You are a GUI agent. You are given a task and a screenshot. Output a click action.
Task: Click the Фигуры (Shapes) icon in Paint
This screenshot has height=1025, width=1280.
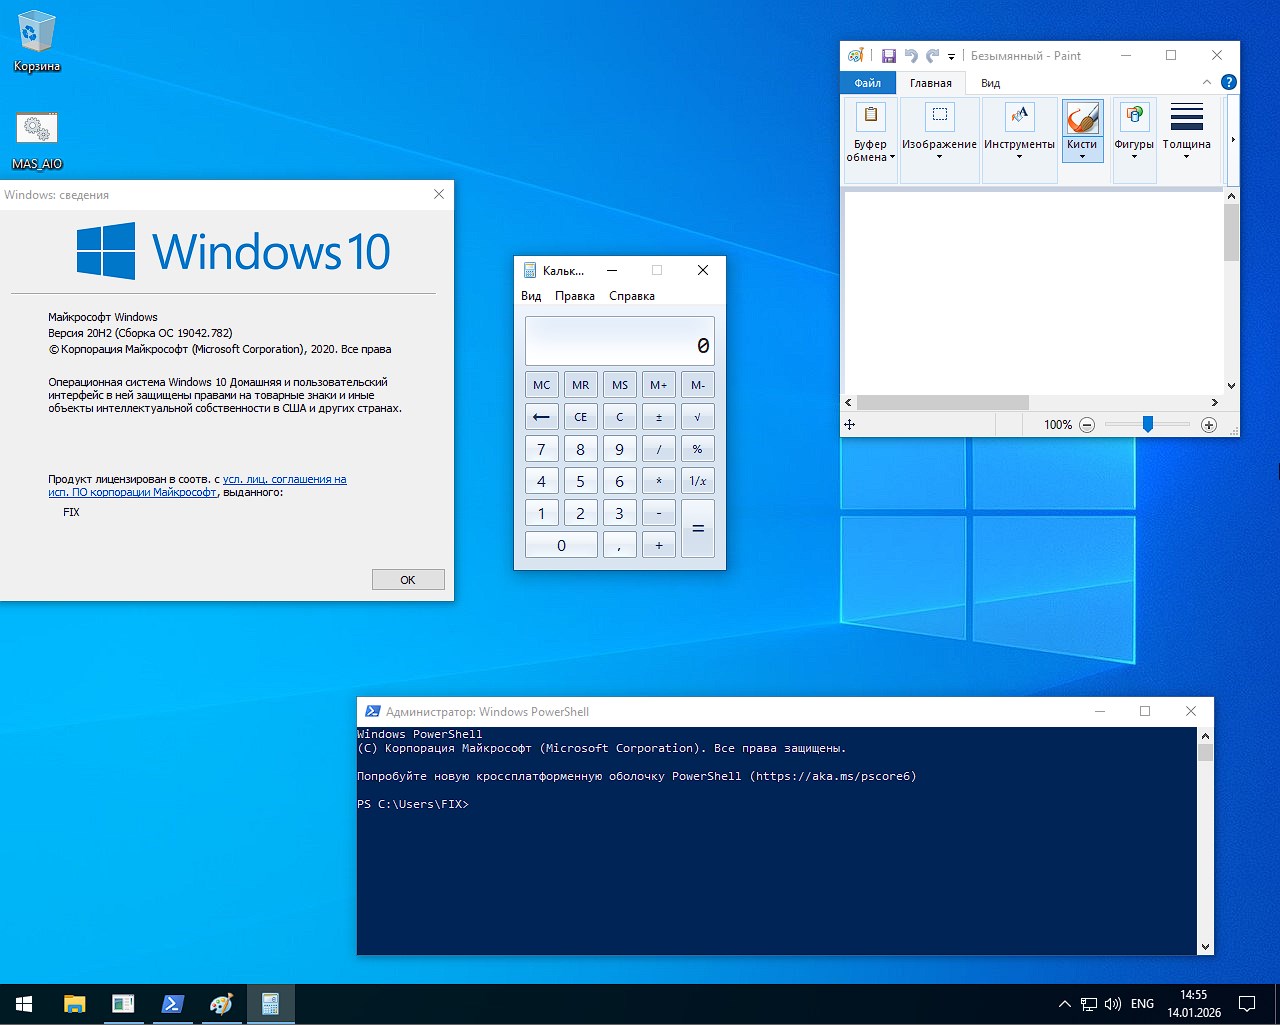1133,118
